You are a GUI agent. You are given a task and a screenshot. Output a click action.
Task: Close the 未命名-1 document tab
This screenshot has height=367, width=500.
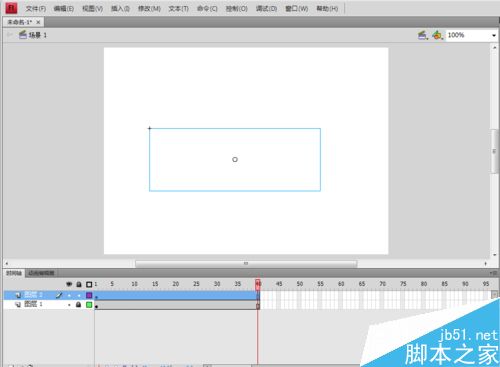pos(38,22)
